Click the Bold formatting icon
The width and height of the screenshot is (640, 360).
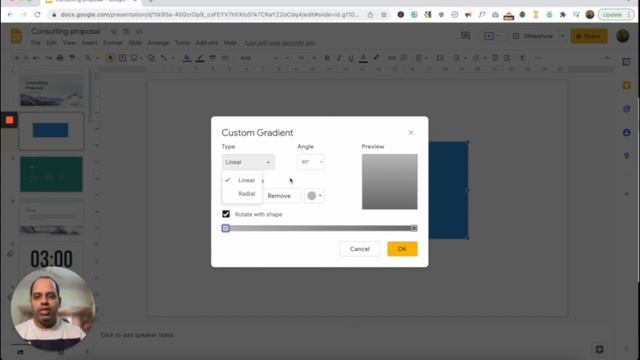pos(327,58)
